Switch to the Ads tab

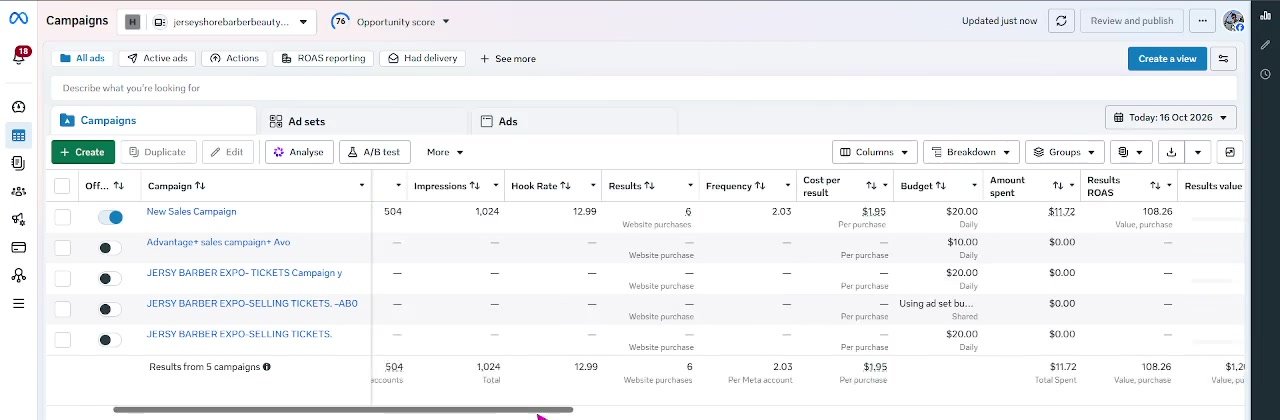(573, 121)
